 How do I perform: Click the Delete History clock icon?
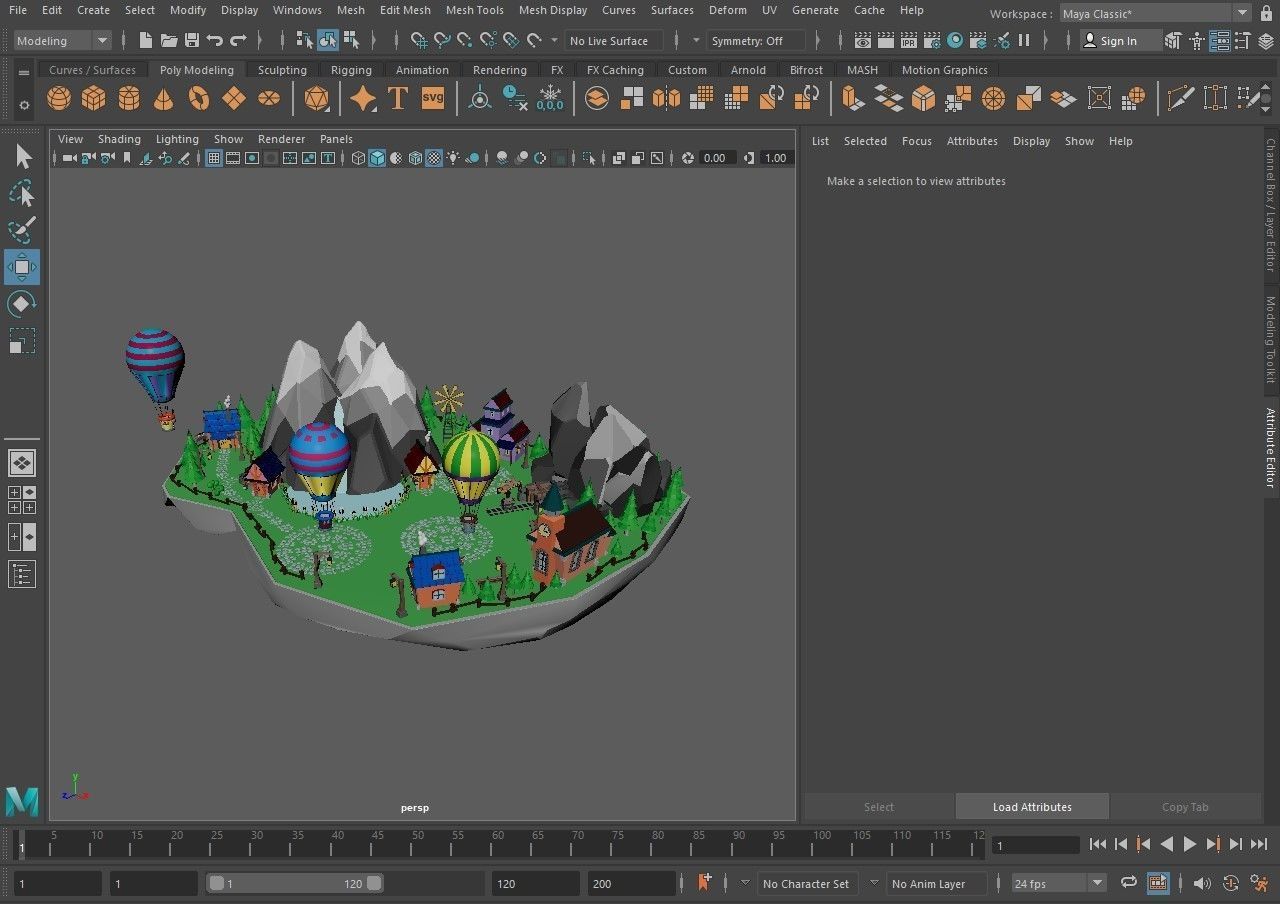(x=515, y=98)
